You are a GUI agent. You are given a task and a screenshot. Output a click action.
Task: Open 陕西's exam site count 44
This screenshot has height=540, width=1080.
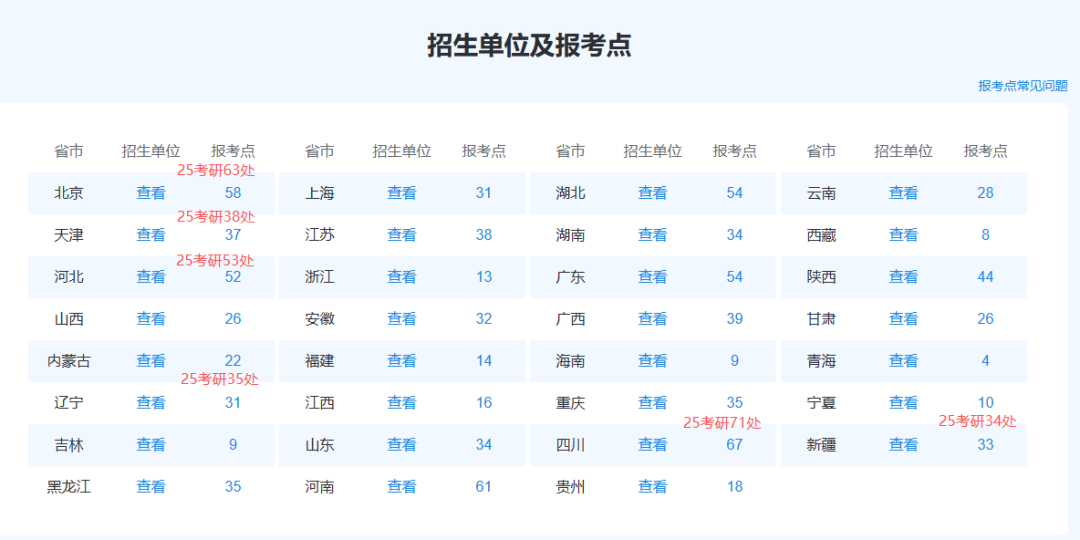(x=986, y=277)
